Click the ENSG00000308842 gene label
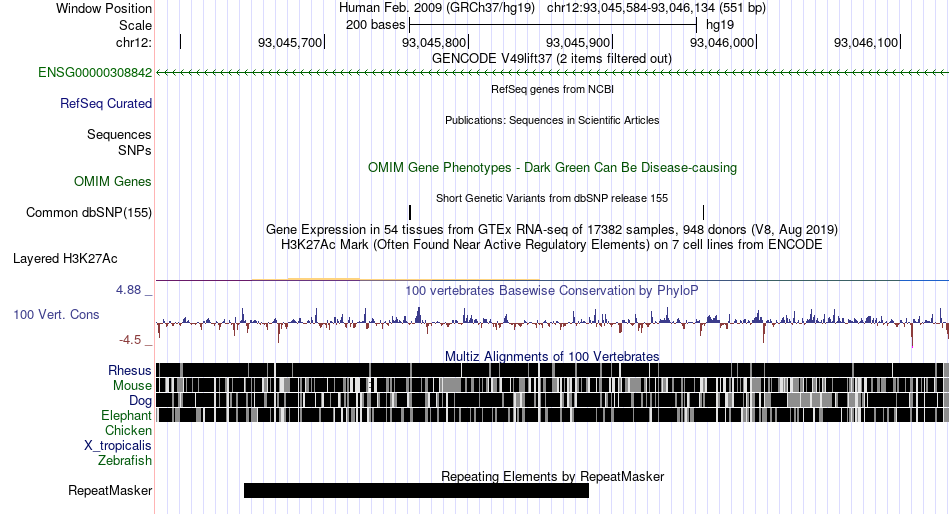The height and width of the screenshot is (514, 950). coord(95,73)
